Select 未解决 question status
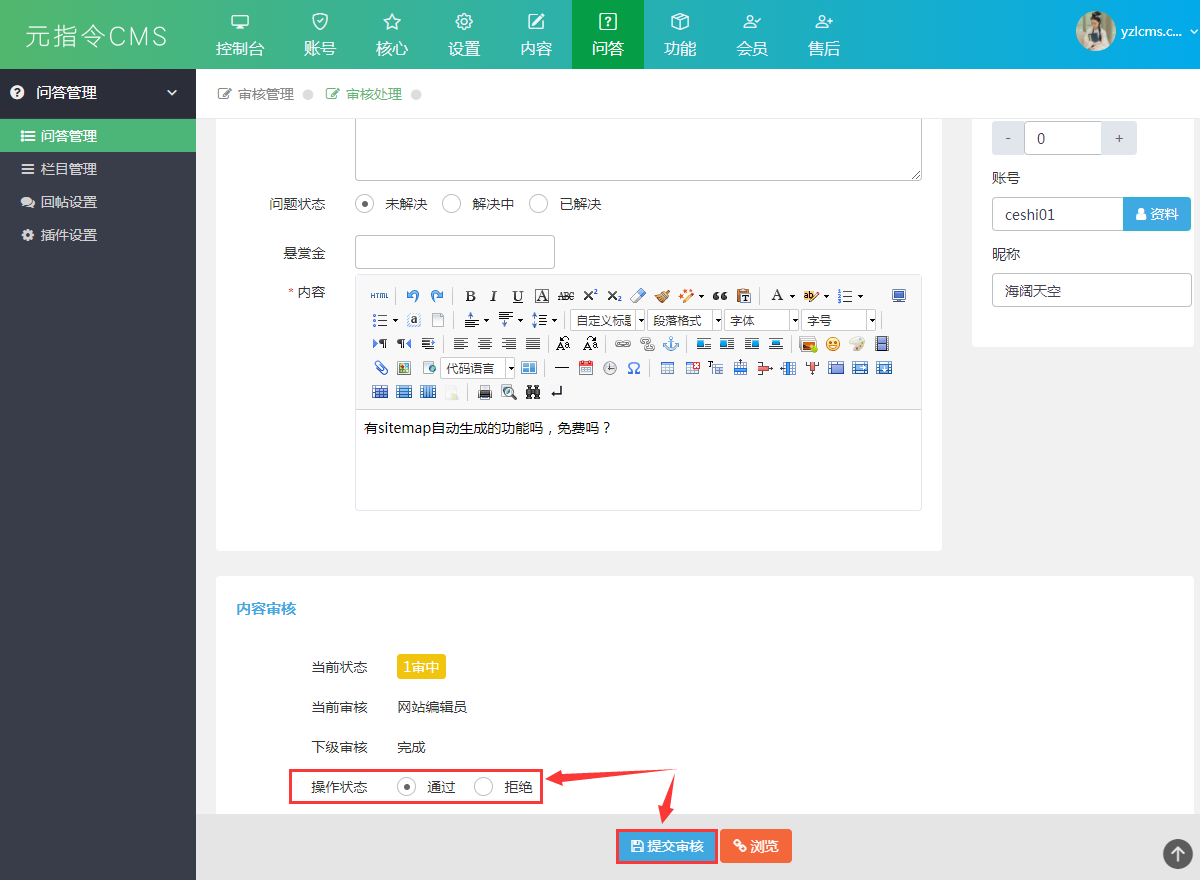Screen dimensions: 1200x880 [365, 204]
